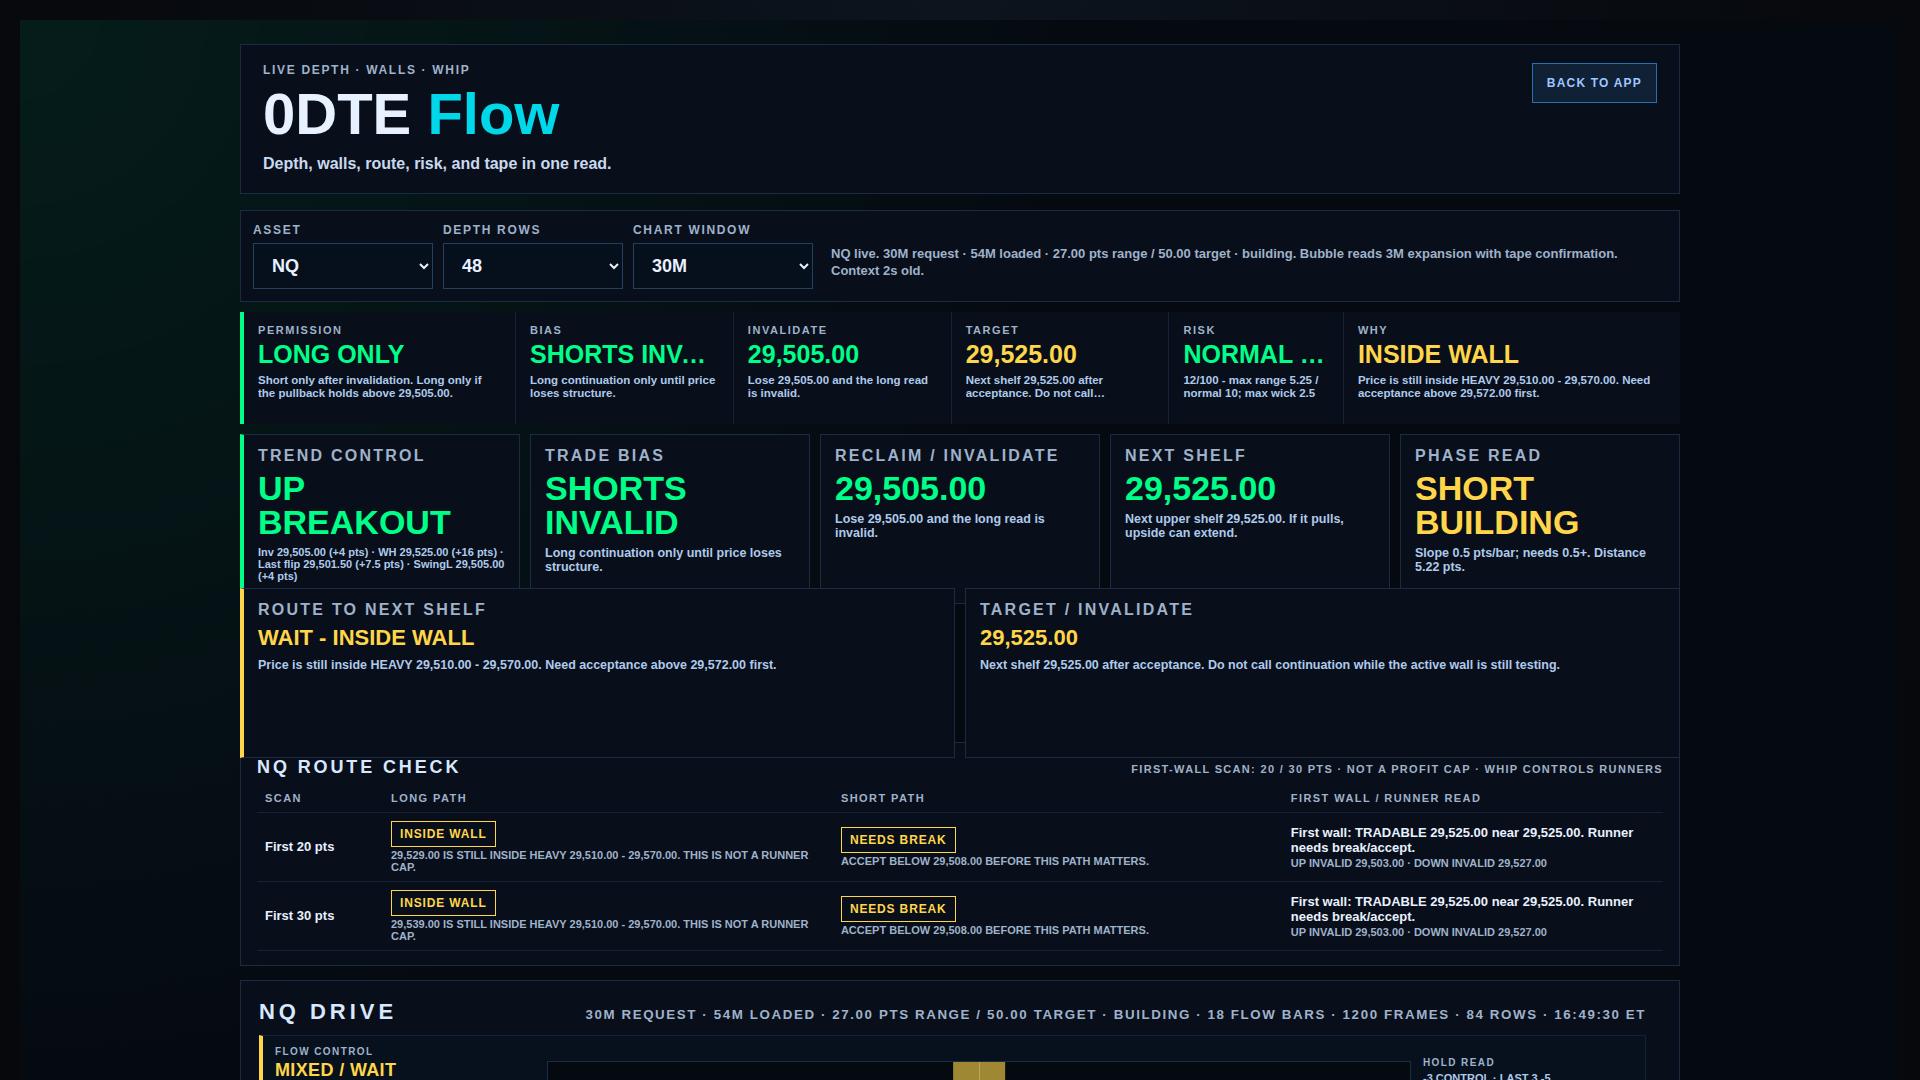
Task: Click the trend control Inv 29,505.00 detail text
Action: (x=381, y=564)
